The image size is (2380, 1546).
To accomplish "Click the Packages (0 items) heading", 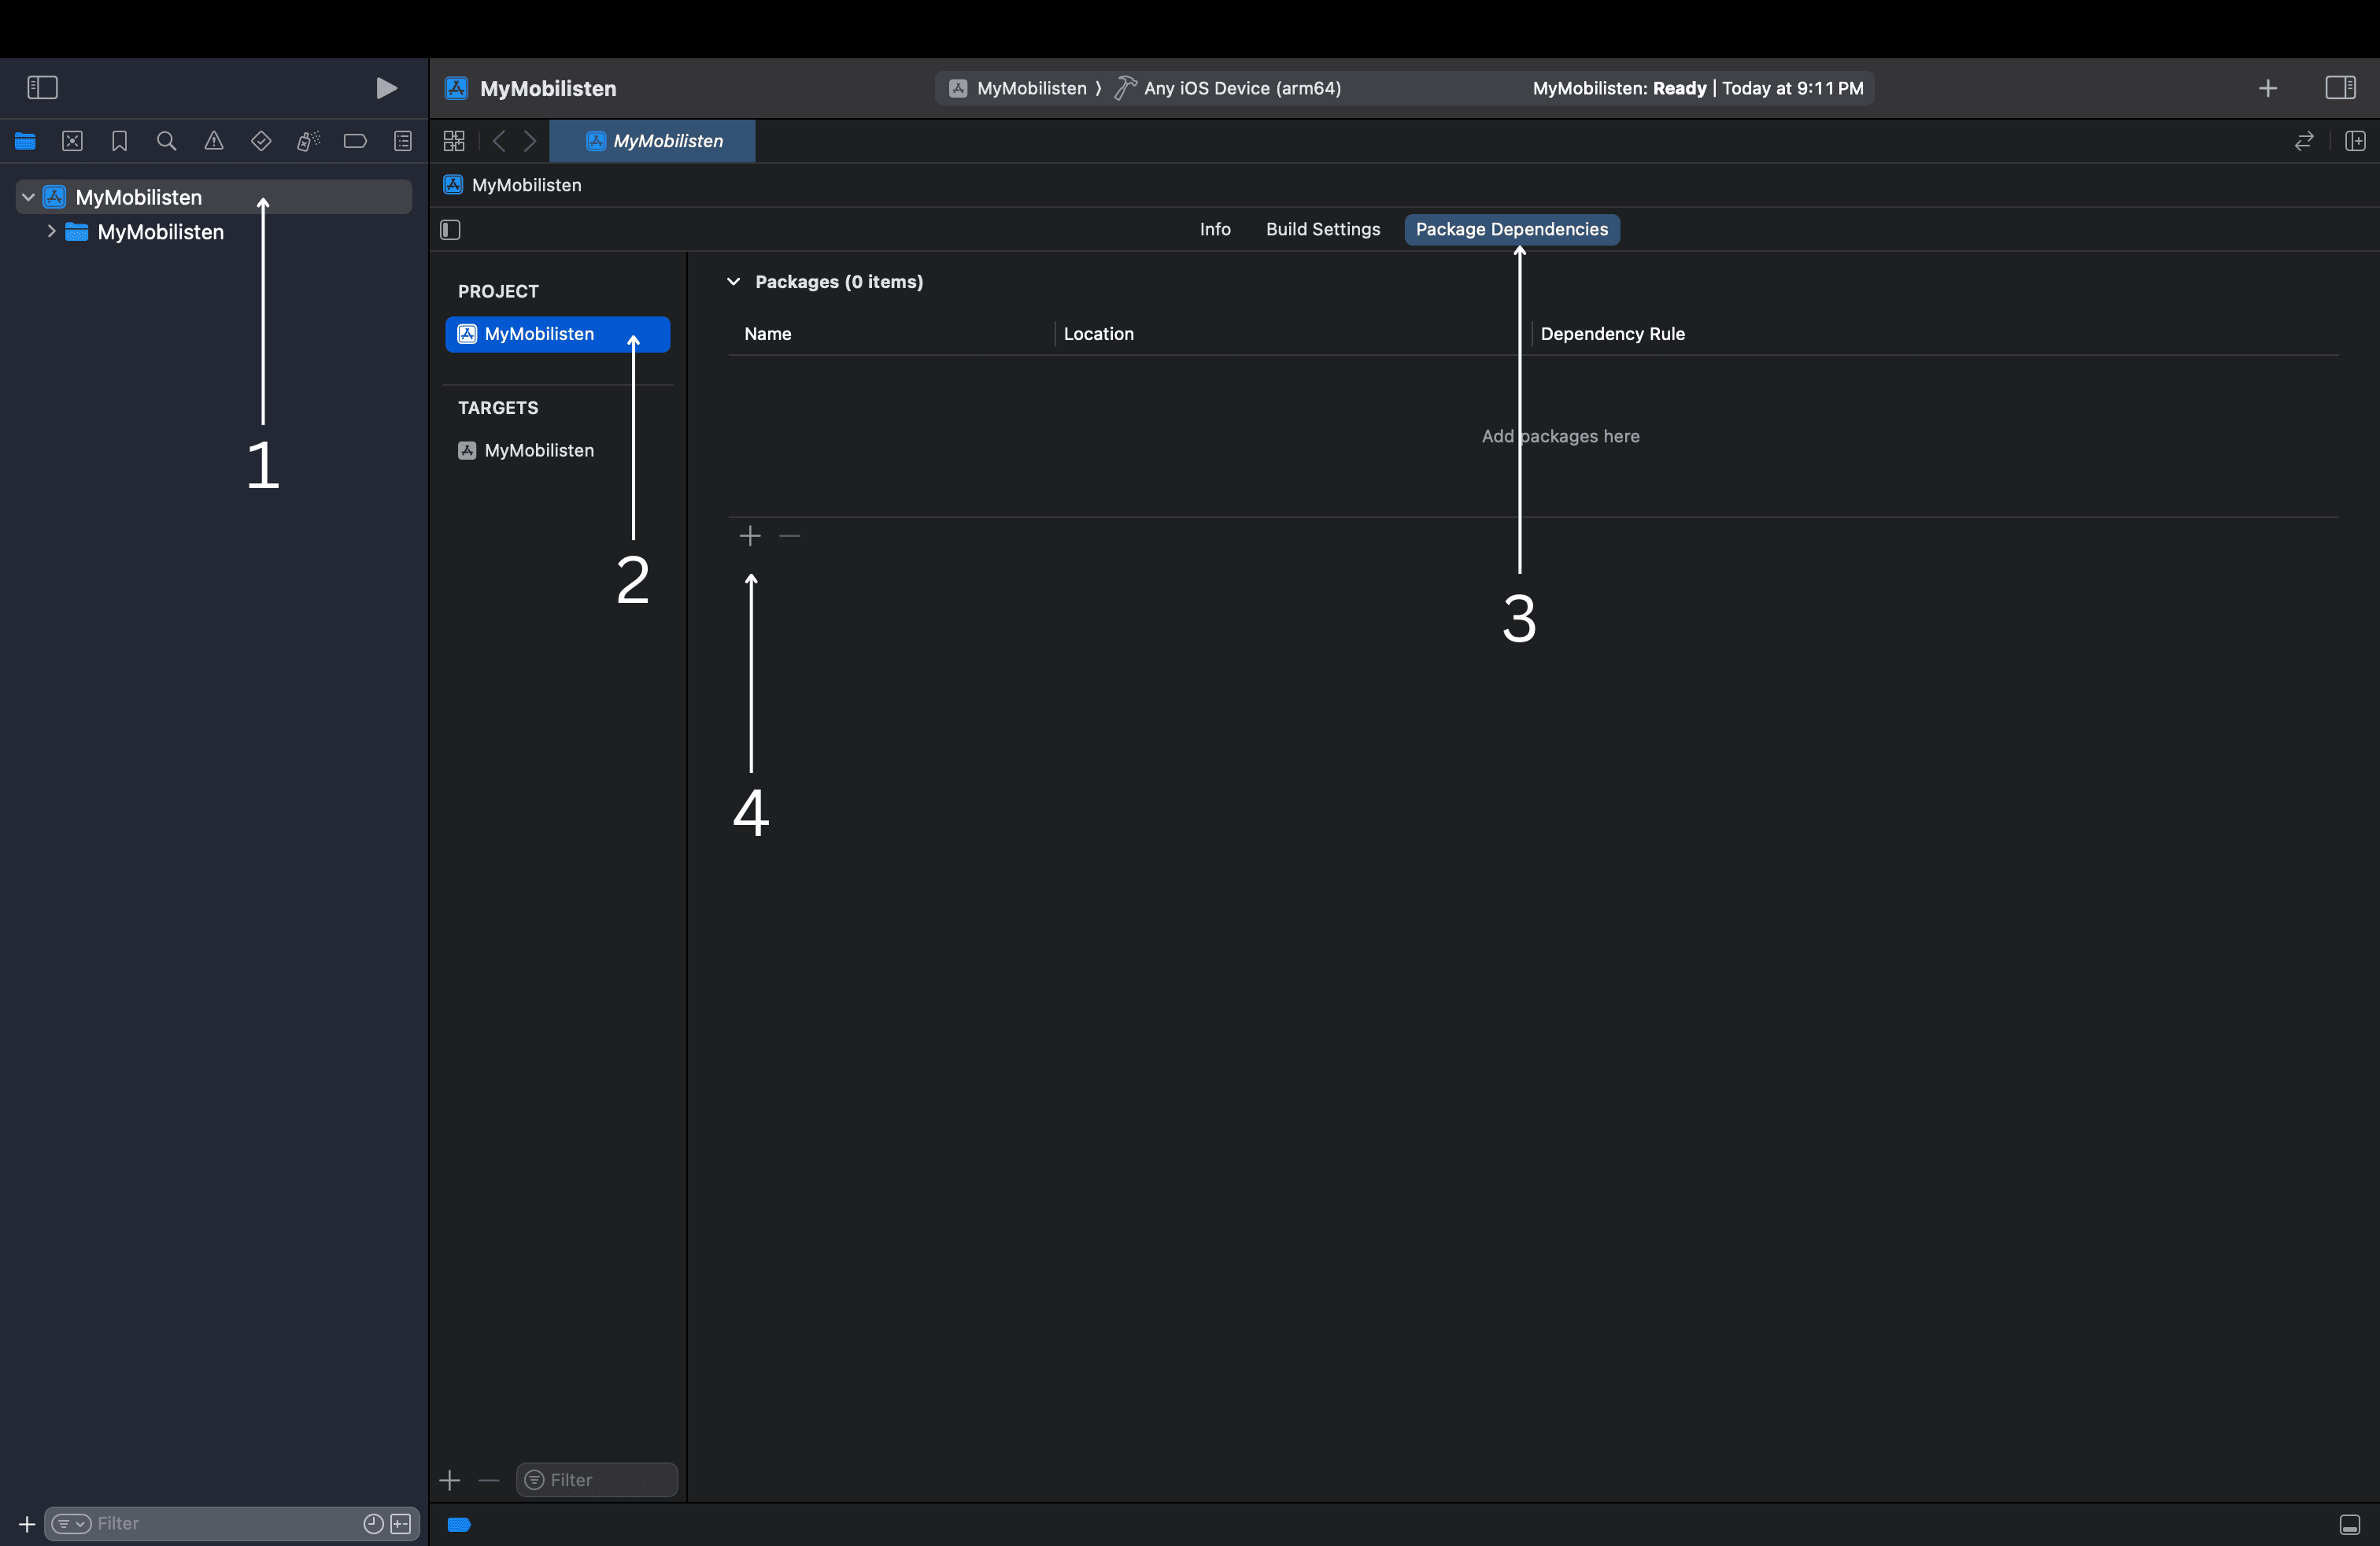I will coord(839,282).
